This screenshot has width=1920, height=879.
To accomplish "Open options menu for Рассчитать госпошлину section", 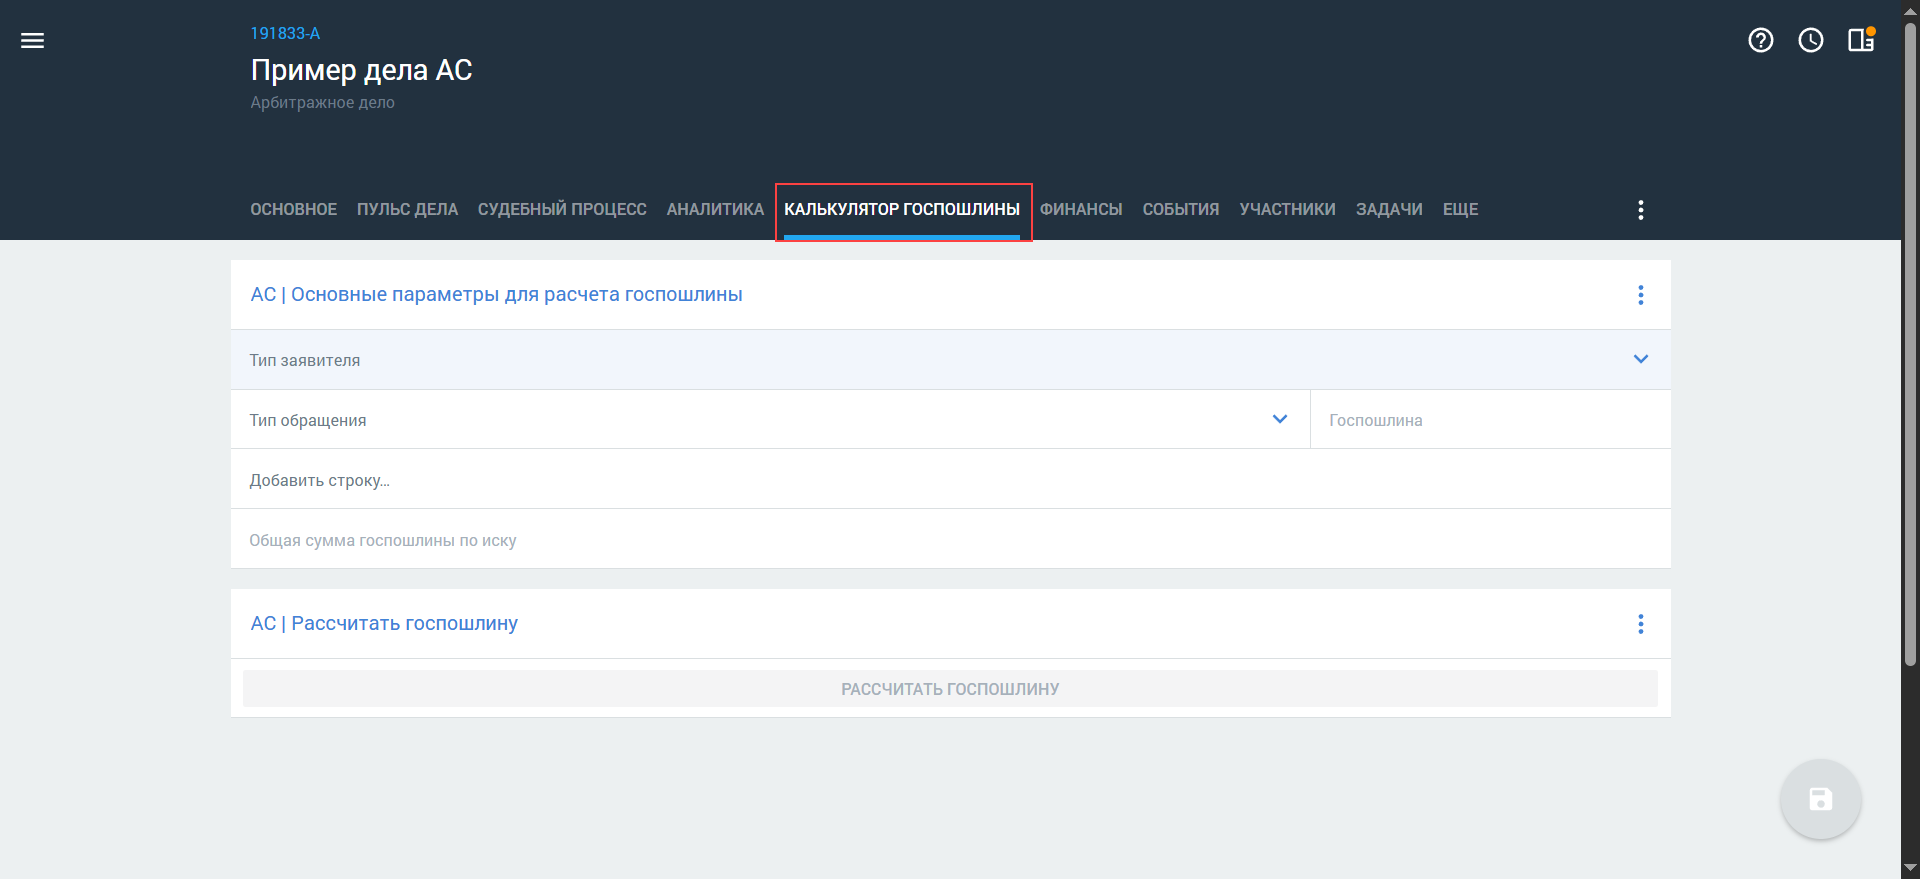I will [1640, 624].
